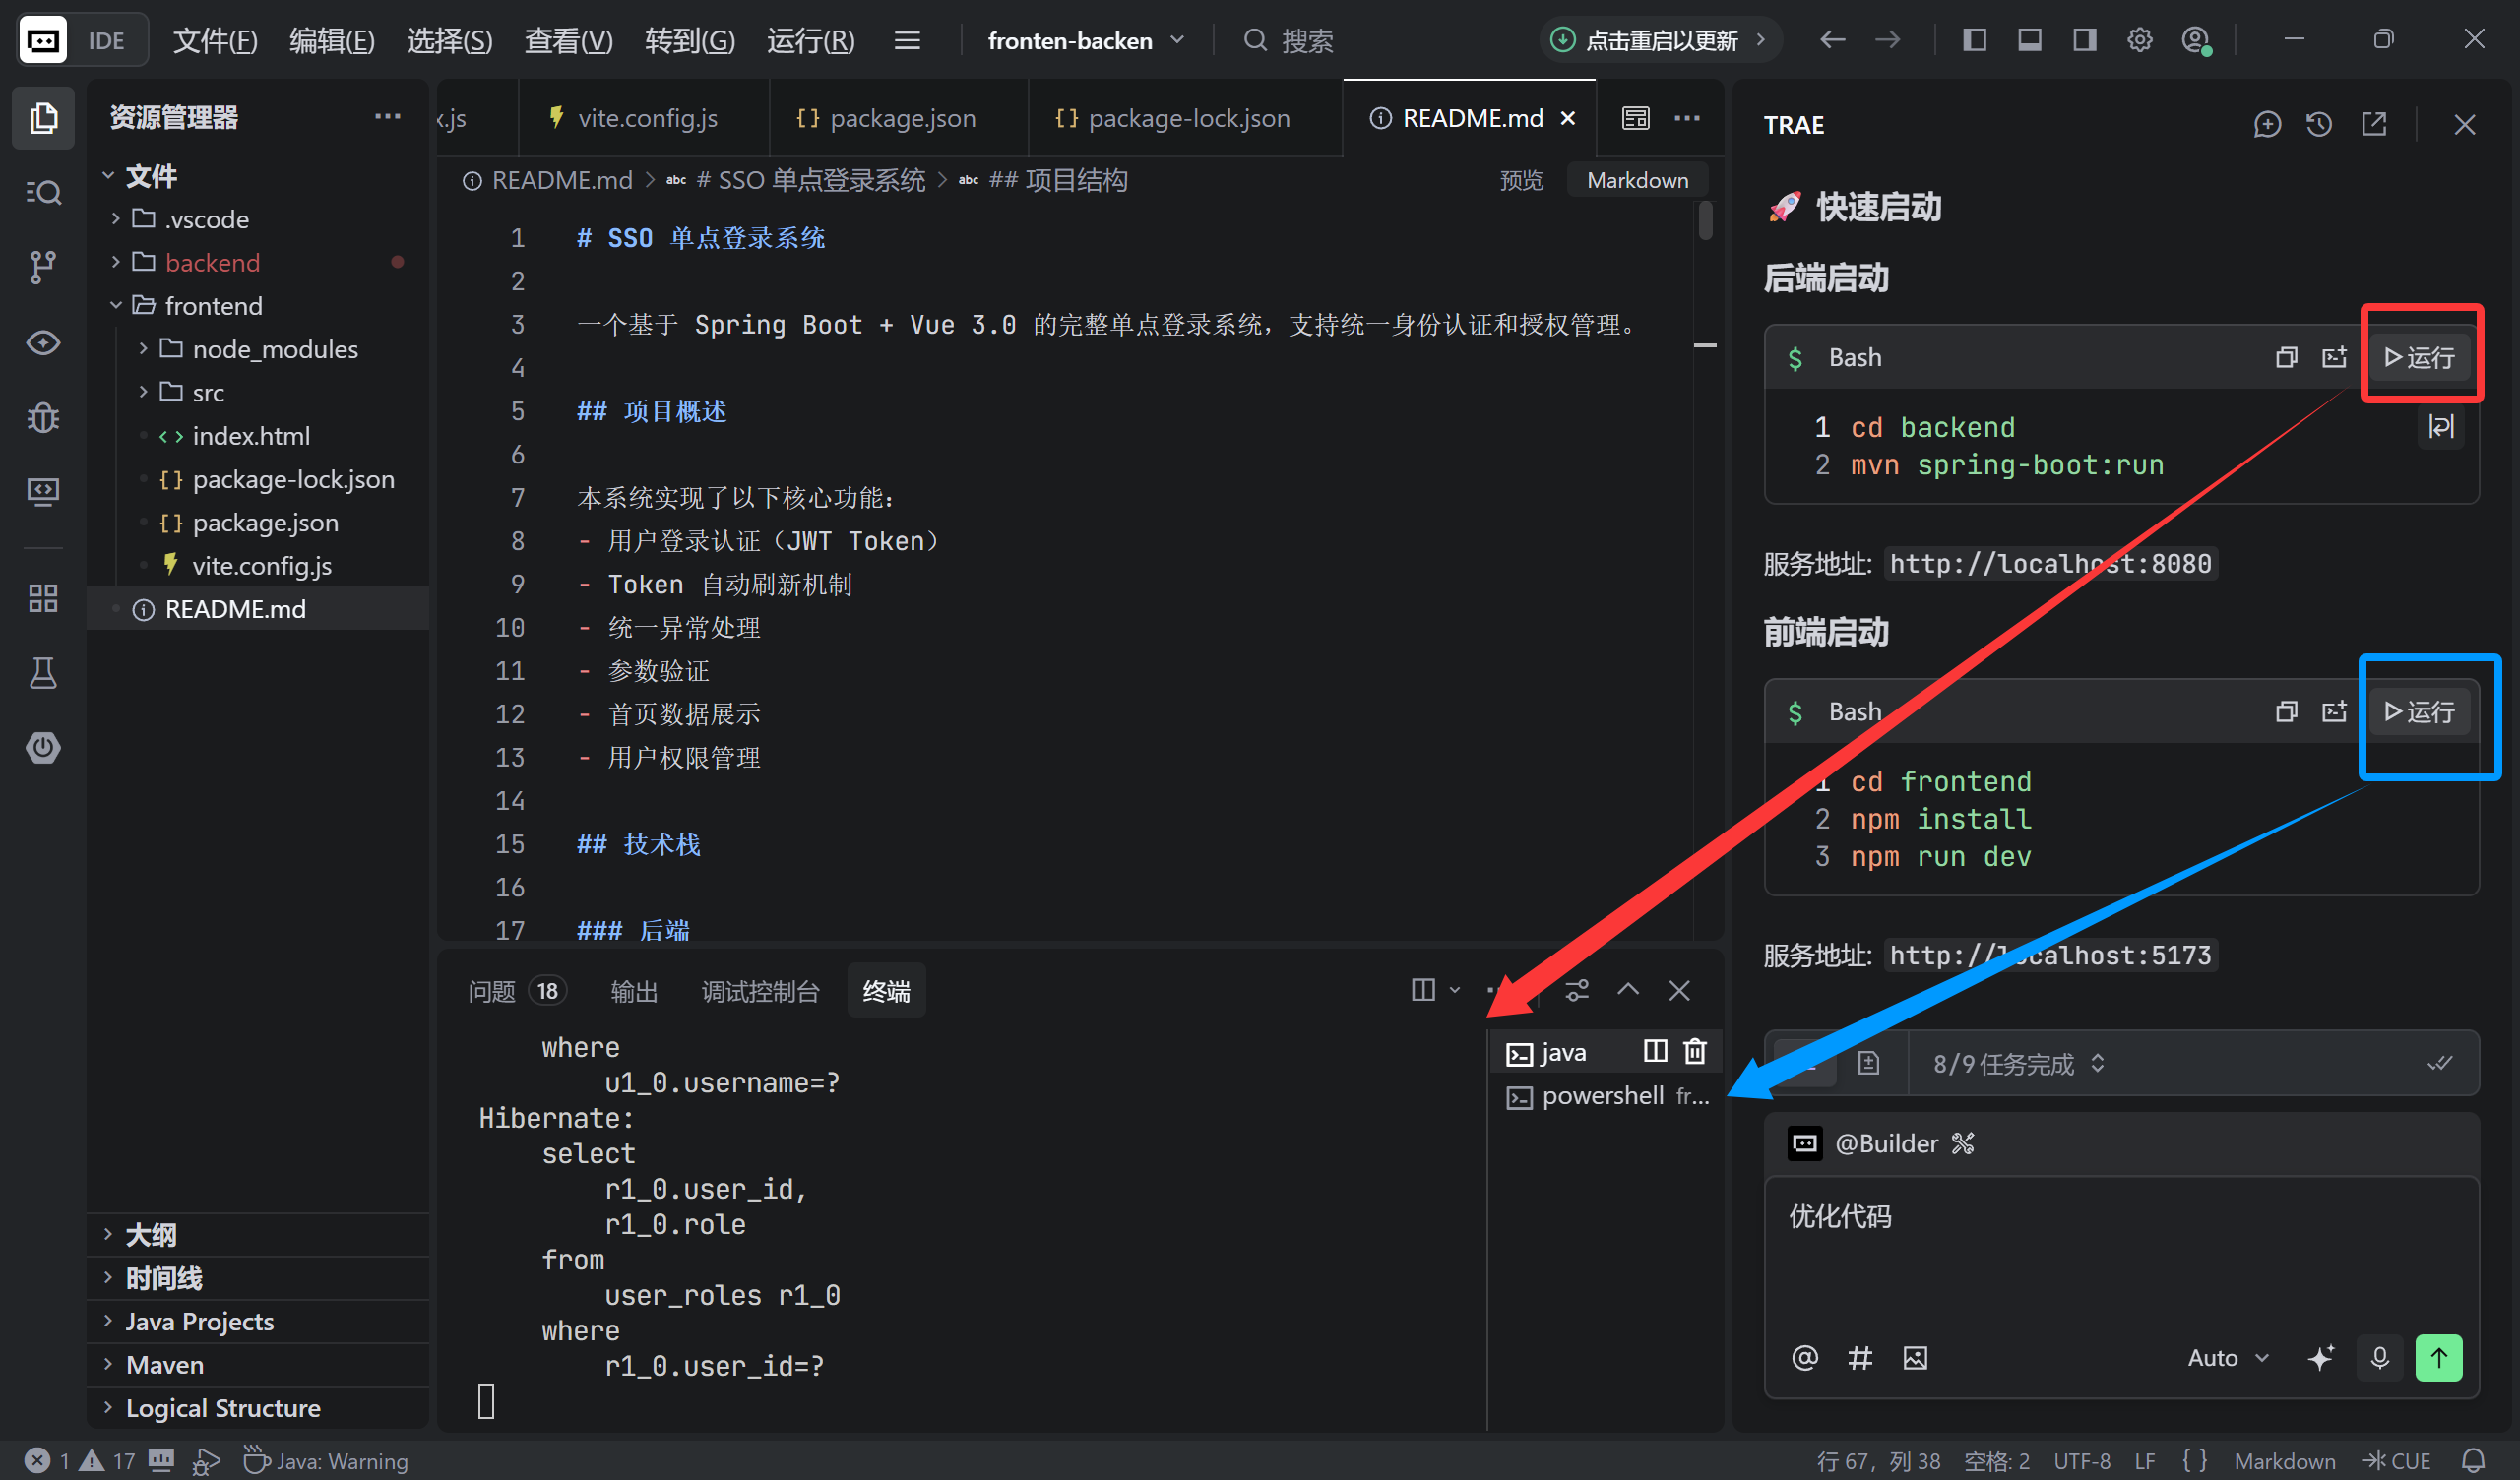Split the java terminal
Screen dimensions: 2520x1480
coord(1655,1051)
